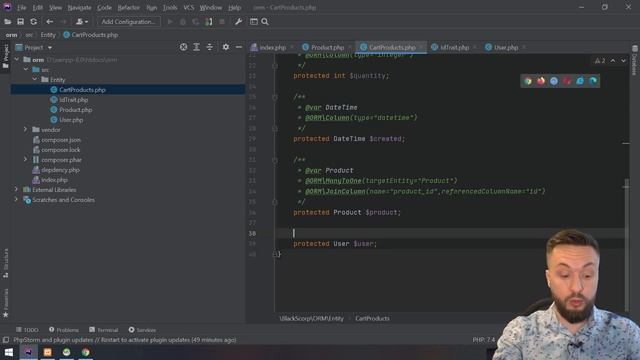Image resolution: width=640 pixels, height=360 pixels.
Task: Collapse the Entity folder
Action: pyautogui.click(x=35, y=80)
